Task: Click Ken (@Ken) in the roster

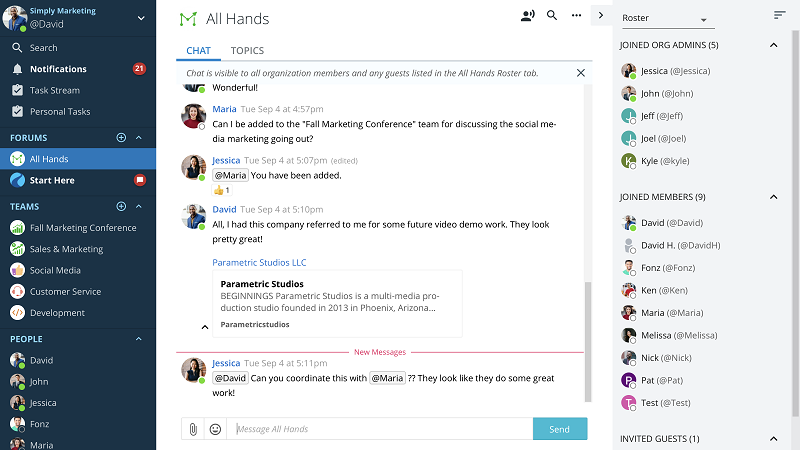Action: 655,290
